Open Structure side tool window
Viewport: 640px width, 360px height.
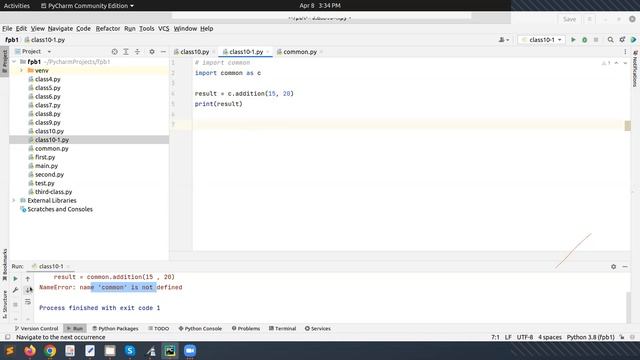point(5,304)
